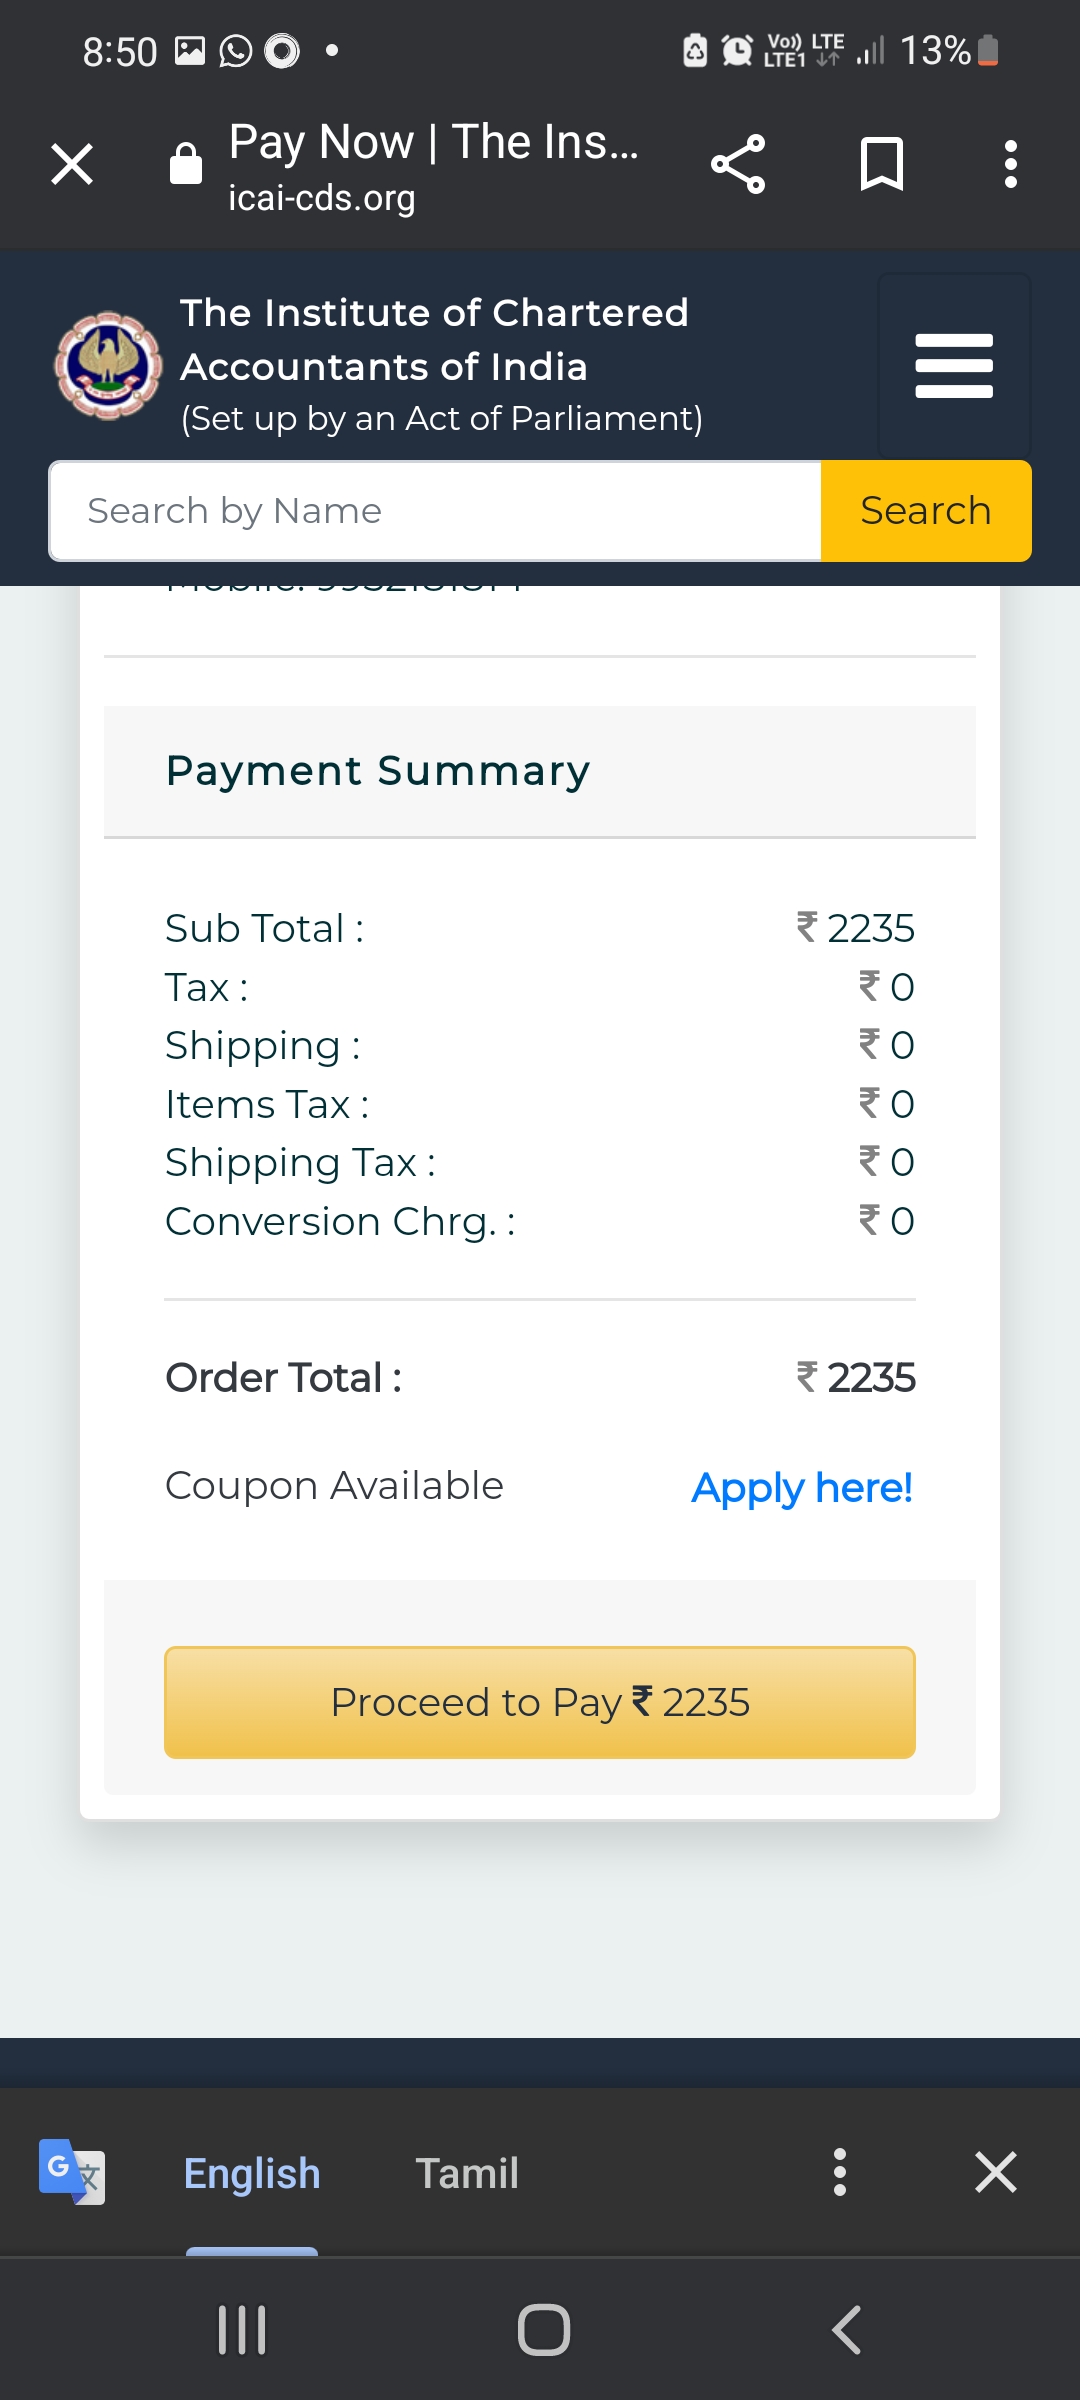Screen dimensions: 1080x2400
Task: Switch translation to Tamil tab
Action: (x=467, y=2173)
